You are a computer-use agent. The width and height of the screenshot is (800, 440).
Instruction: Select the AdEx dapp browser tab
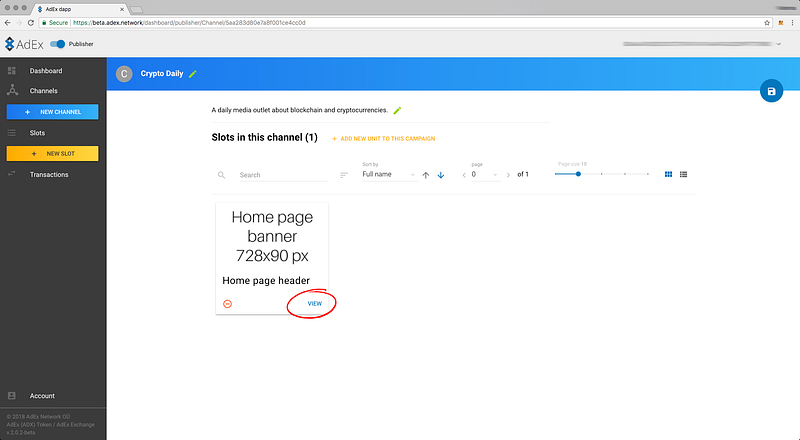[81, 9]
